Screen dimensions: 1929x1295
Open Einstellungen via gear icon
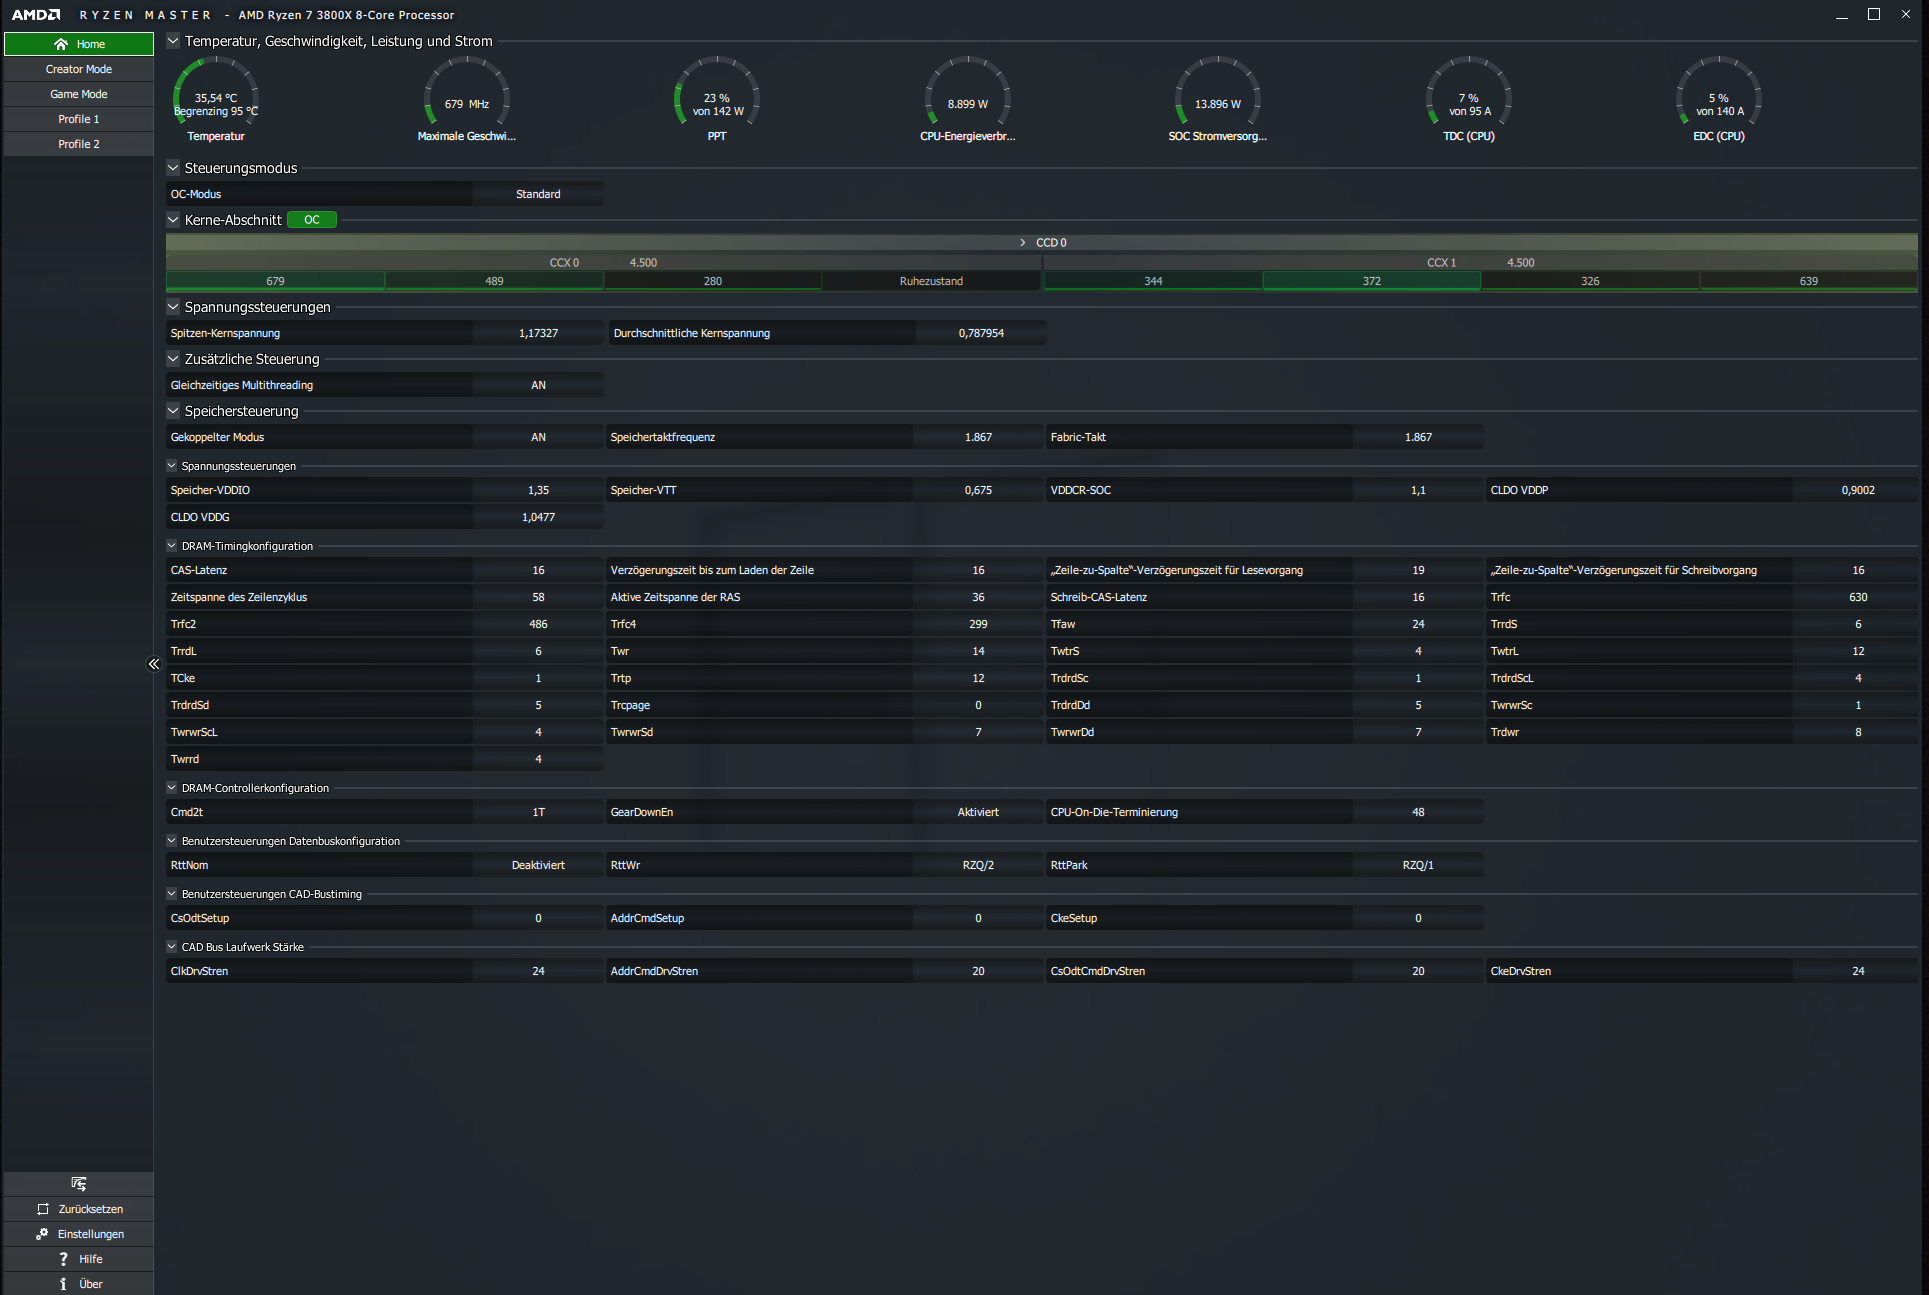click(42, 1234)
